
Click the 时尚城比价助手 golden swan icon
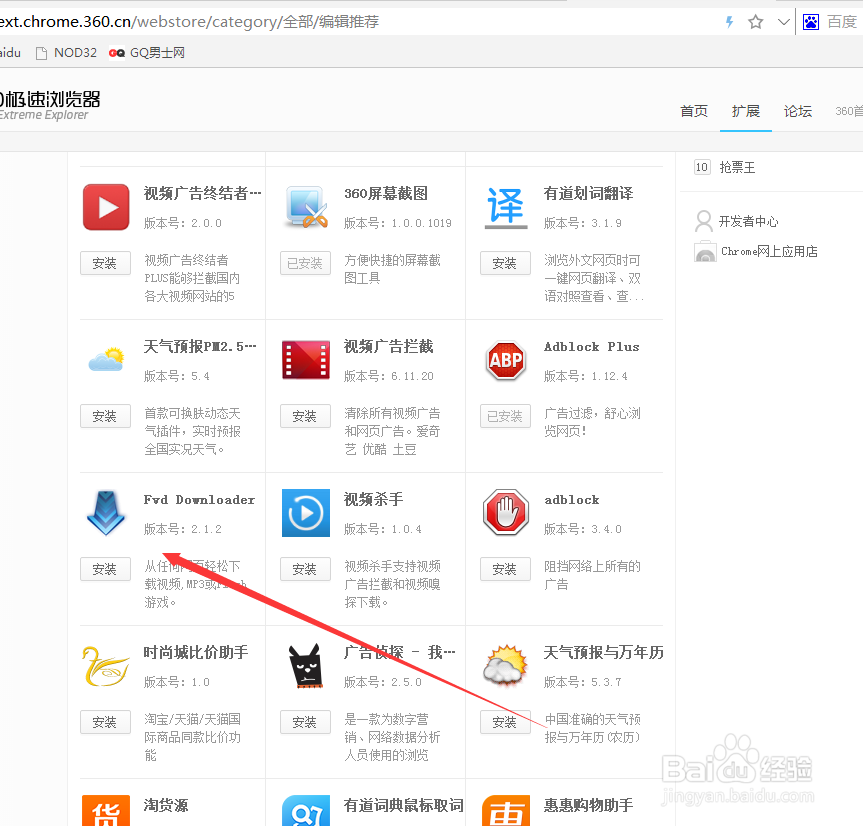pos(106,666)
